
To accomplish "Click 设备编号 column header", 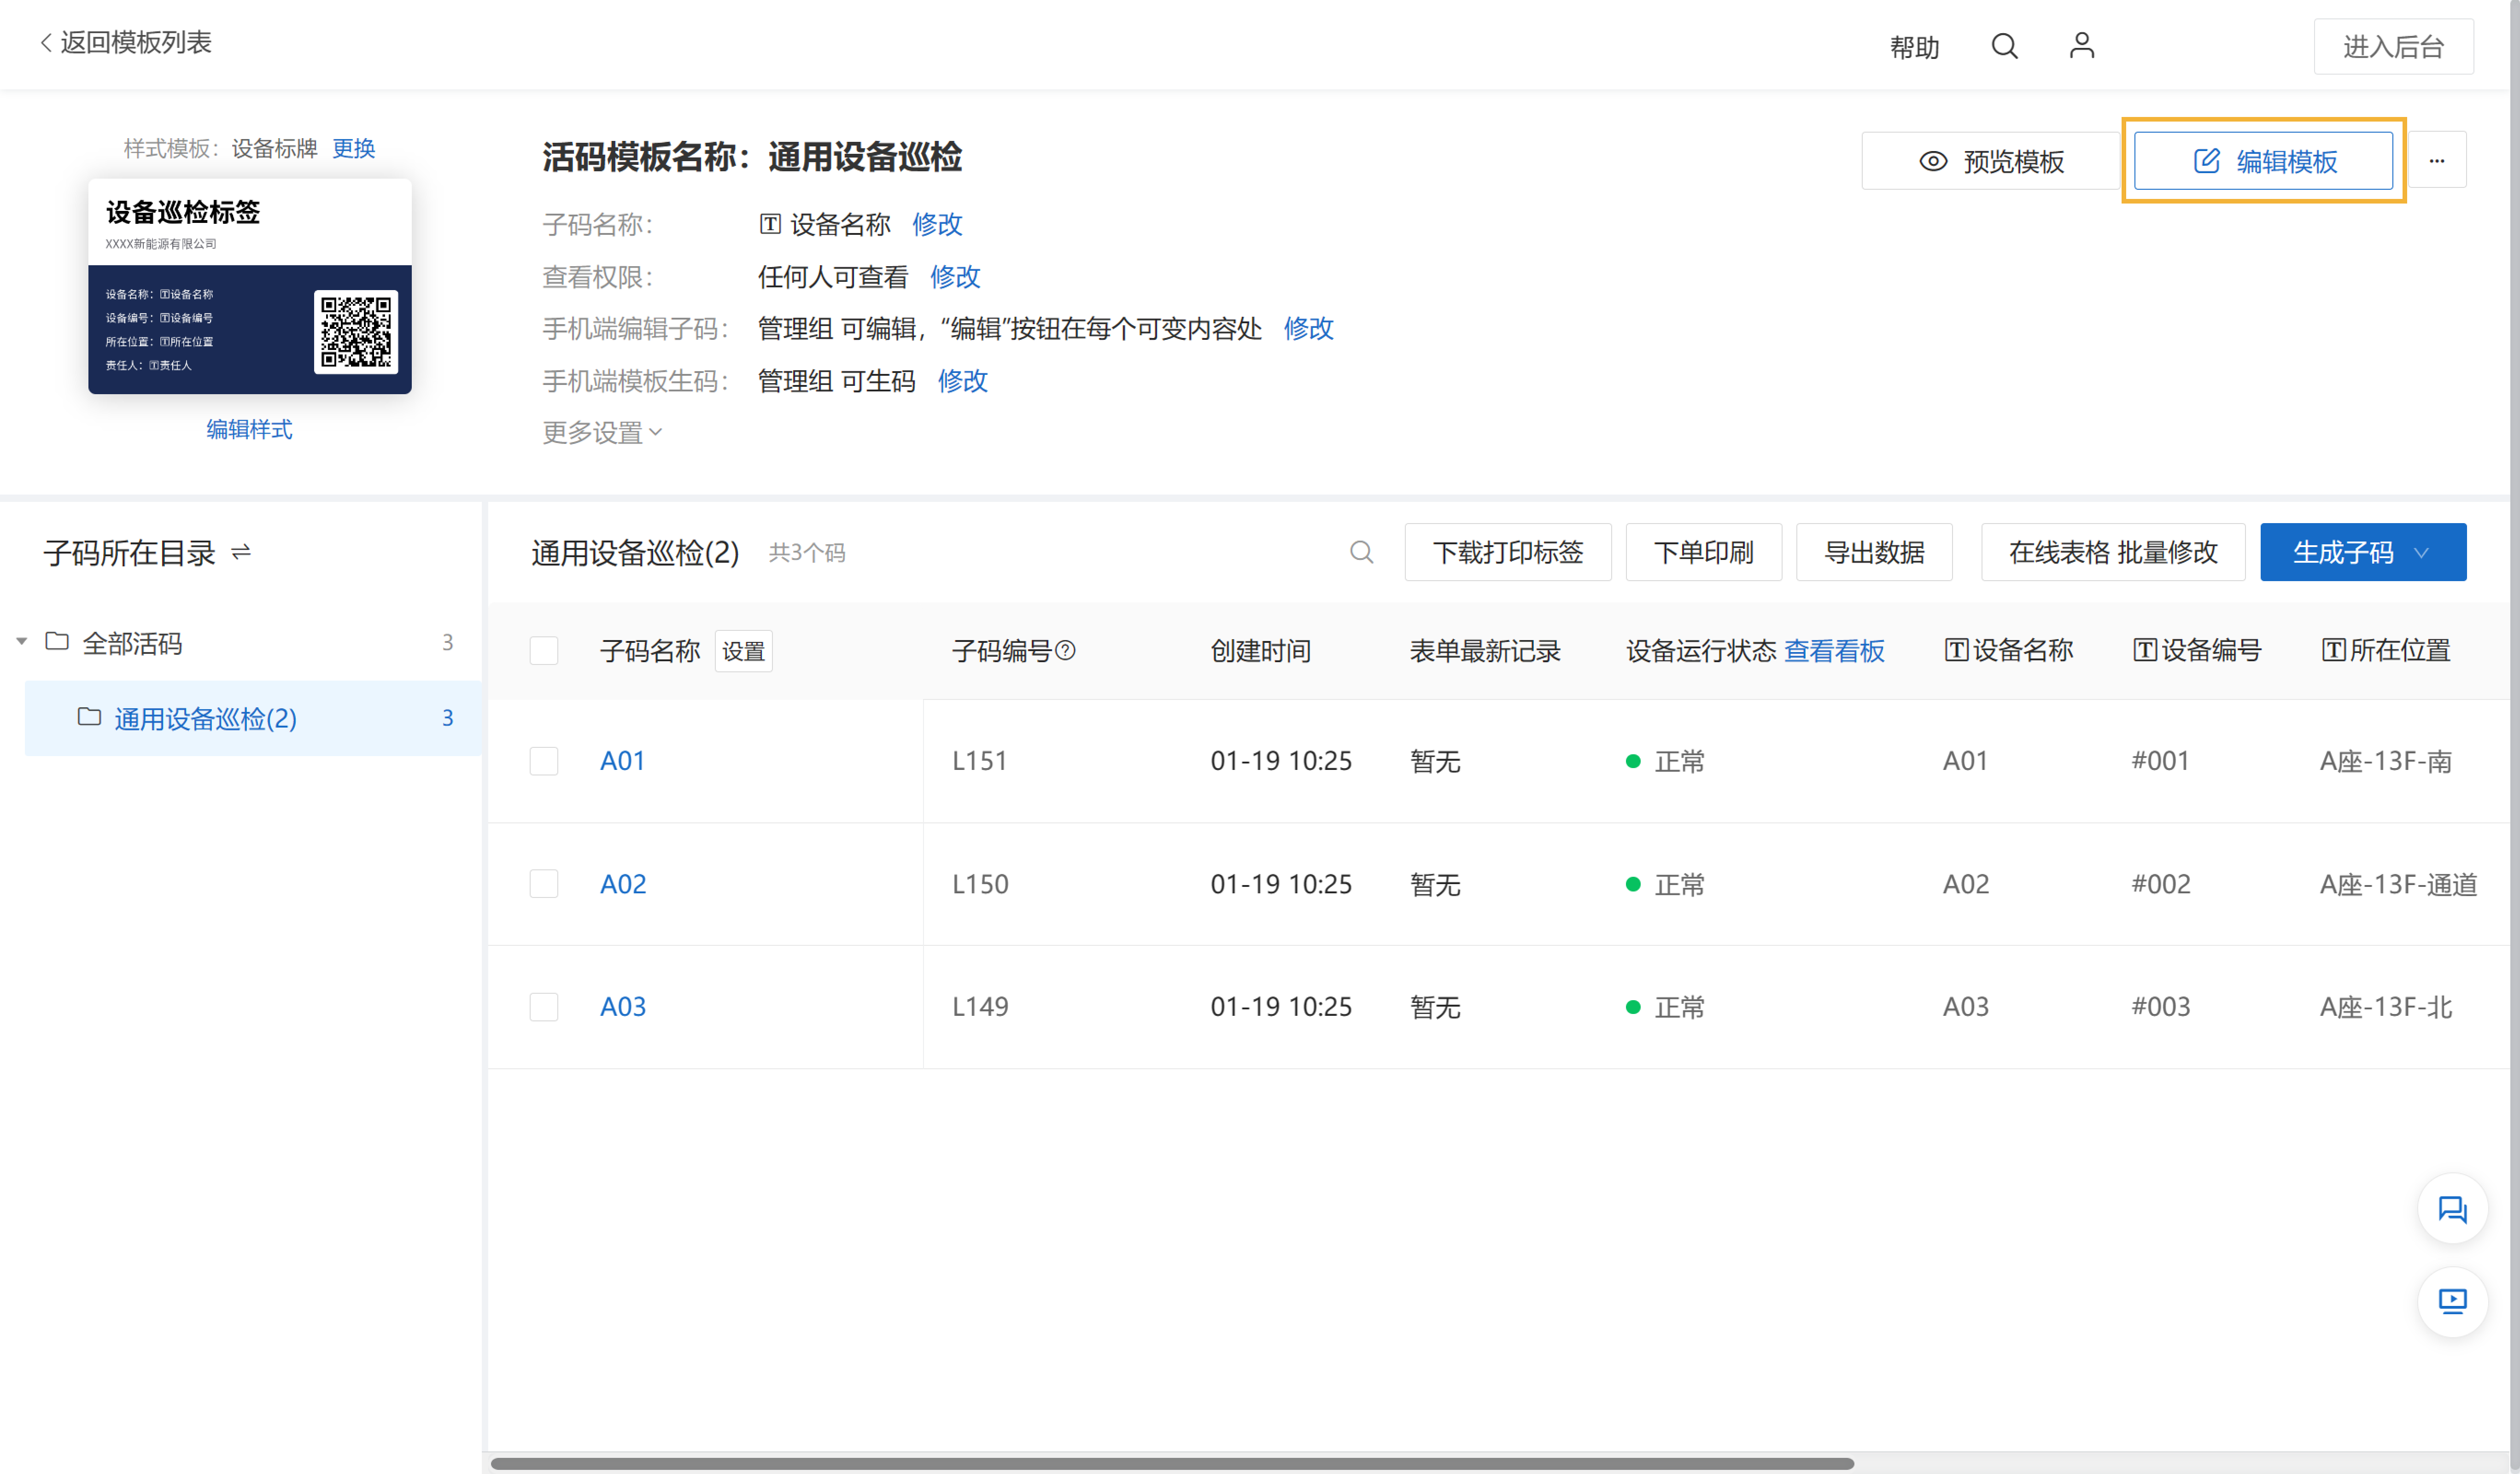I will click(x=2197, y=651).
